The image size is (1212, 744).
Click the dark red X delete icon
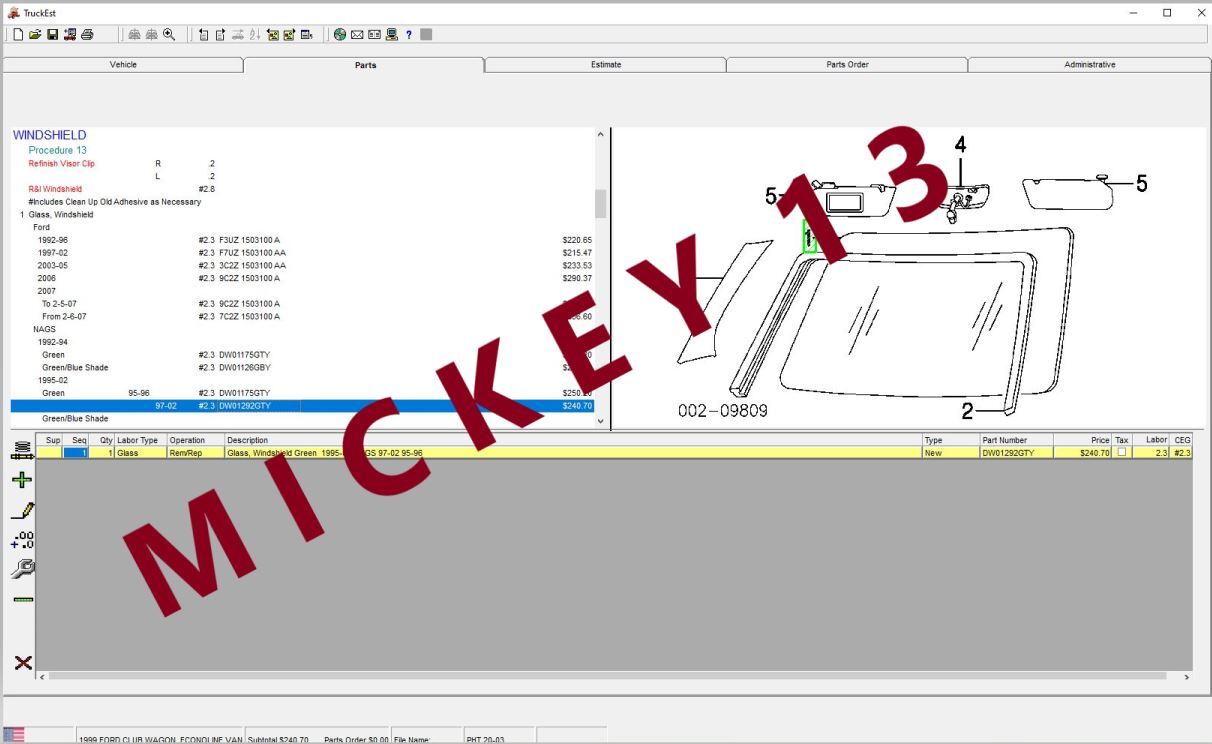[x=21, y=662]
